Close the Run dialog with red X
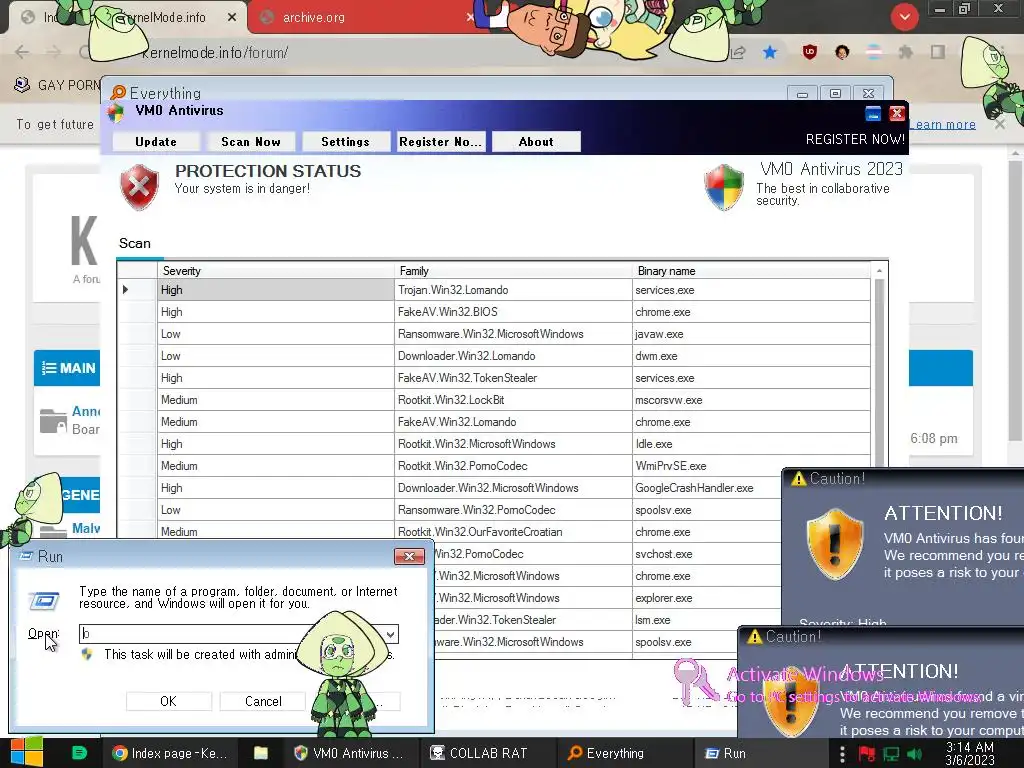Screen dimensions: 1024x768 tap(409, 556)
